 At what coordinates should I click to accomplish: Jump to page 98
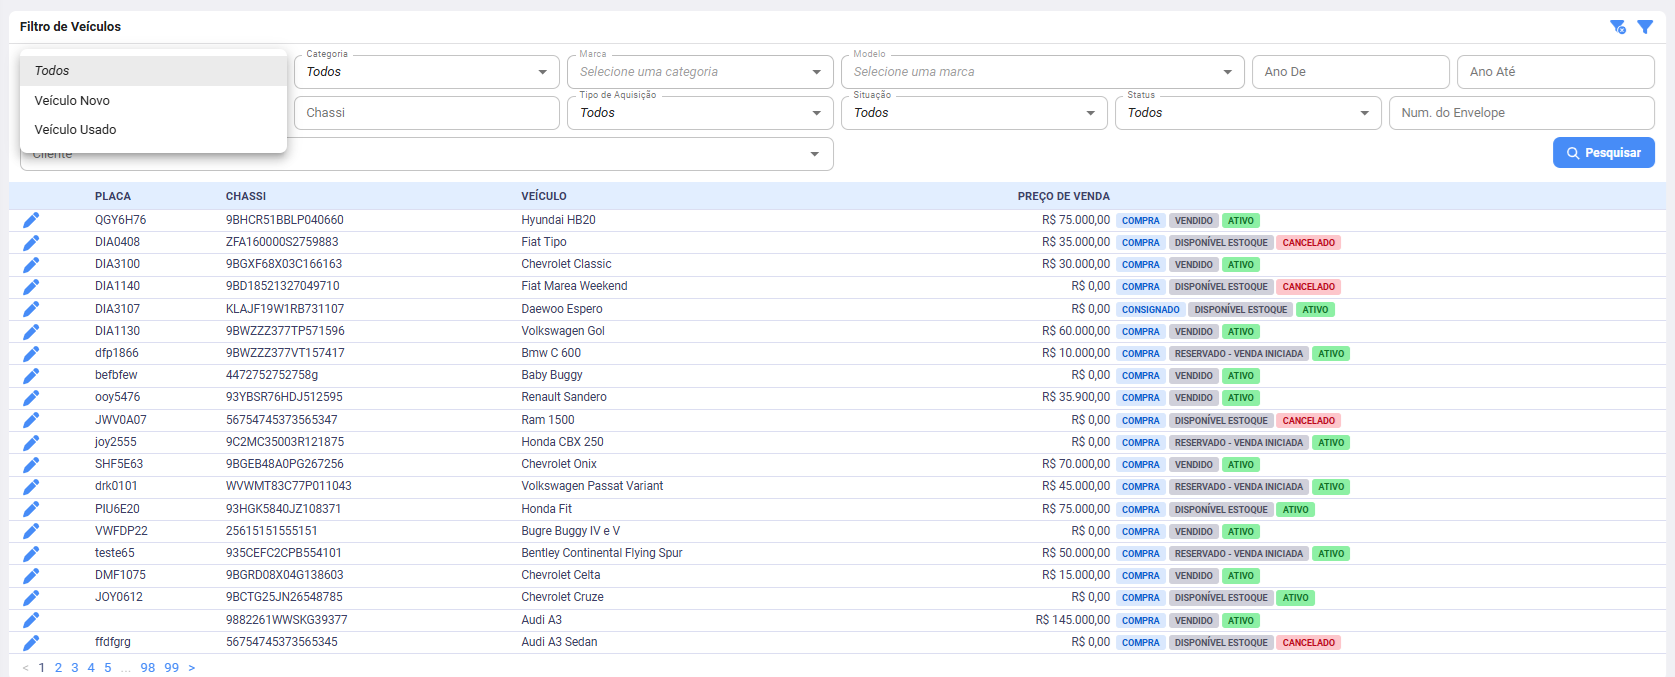click(148, 668)
